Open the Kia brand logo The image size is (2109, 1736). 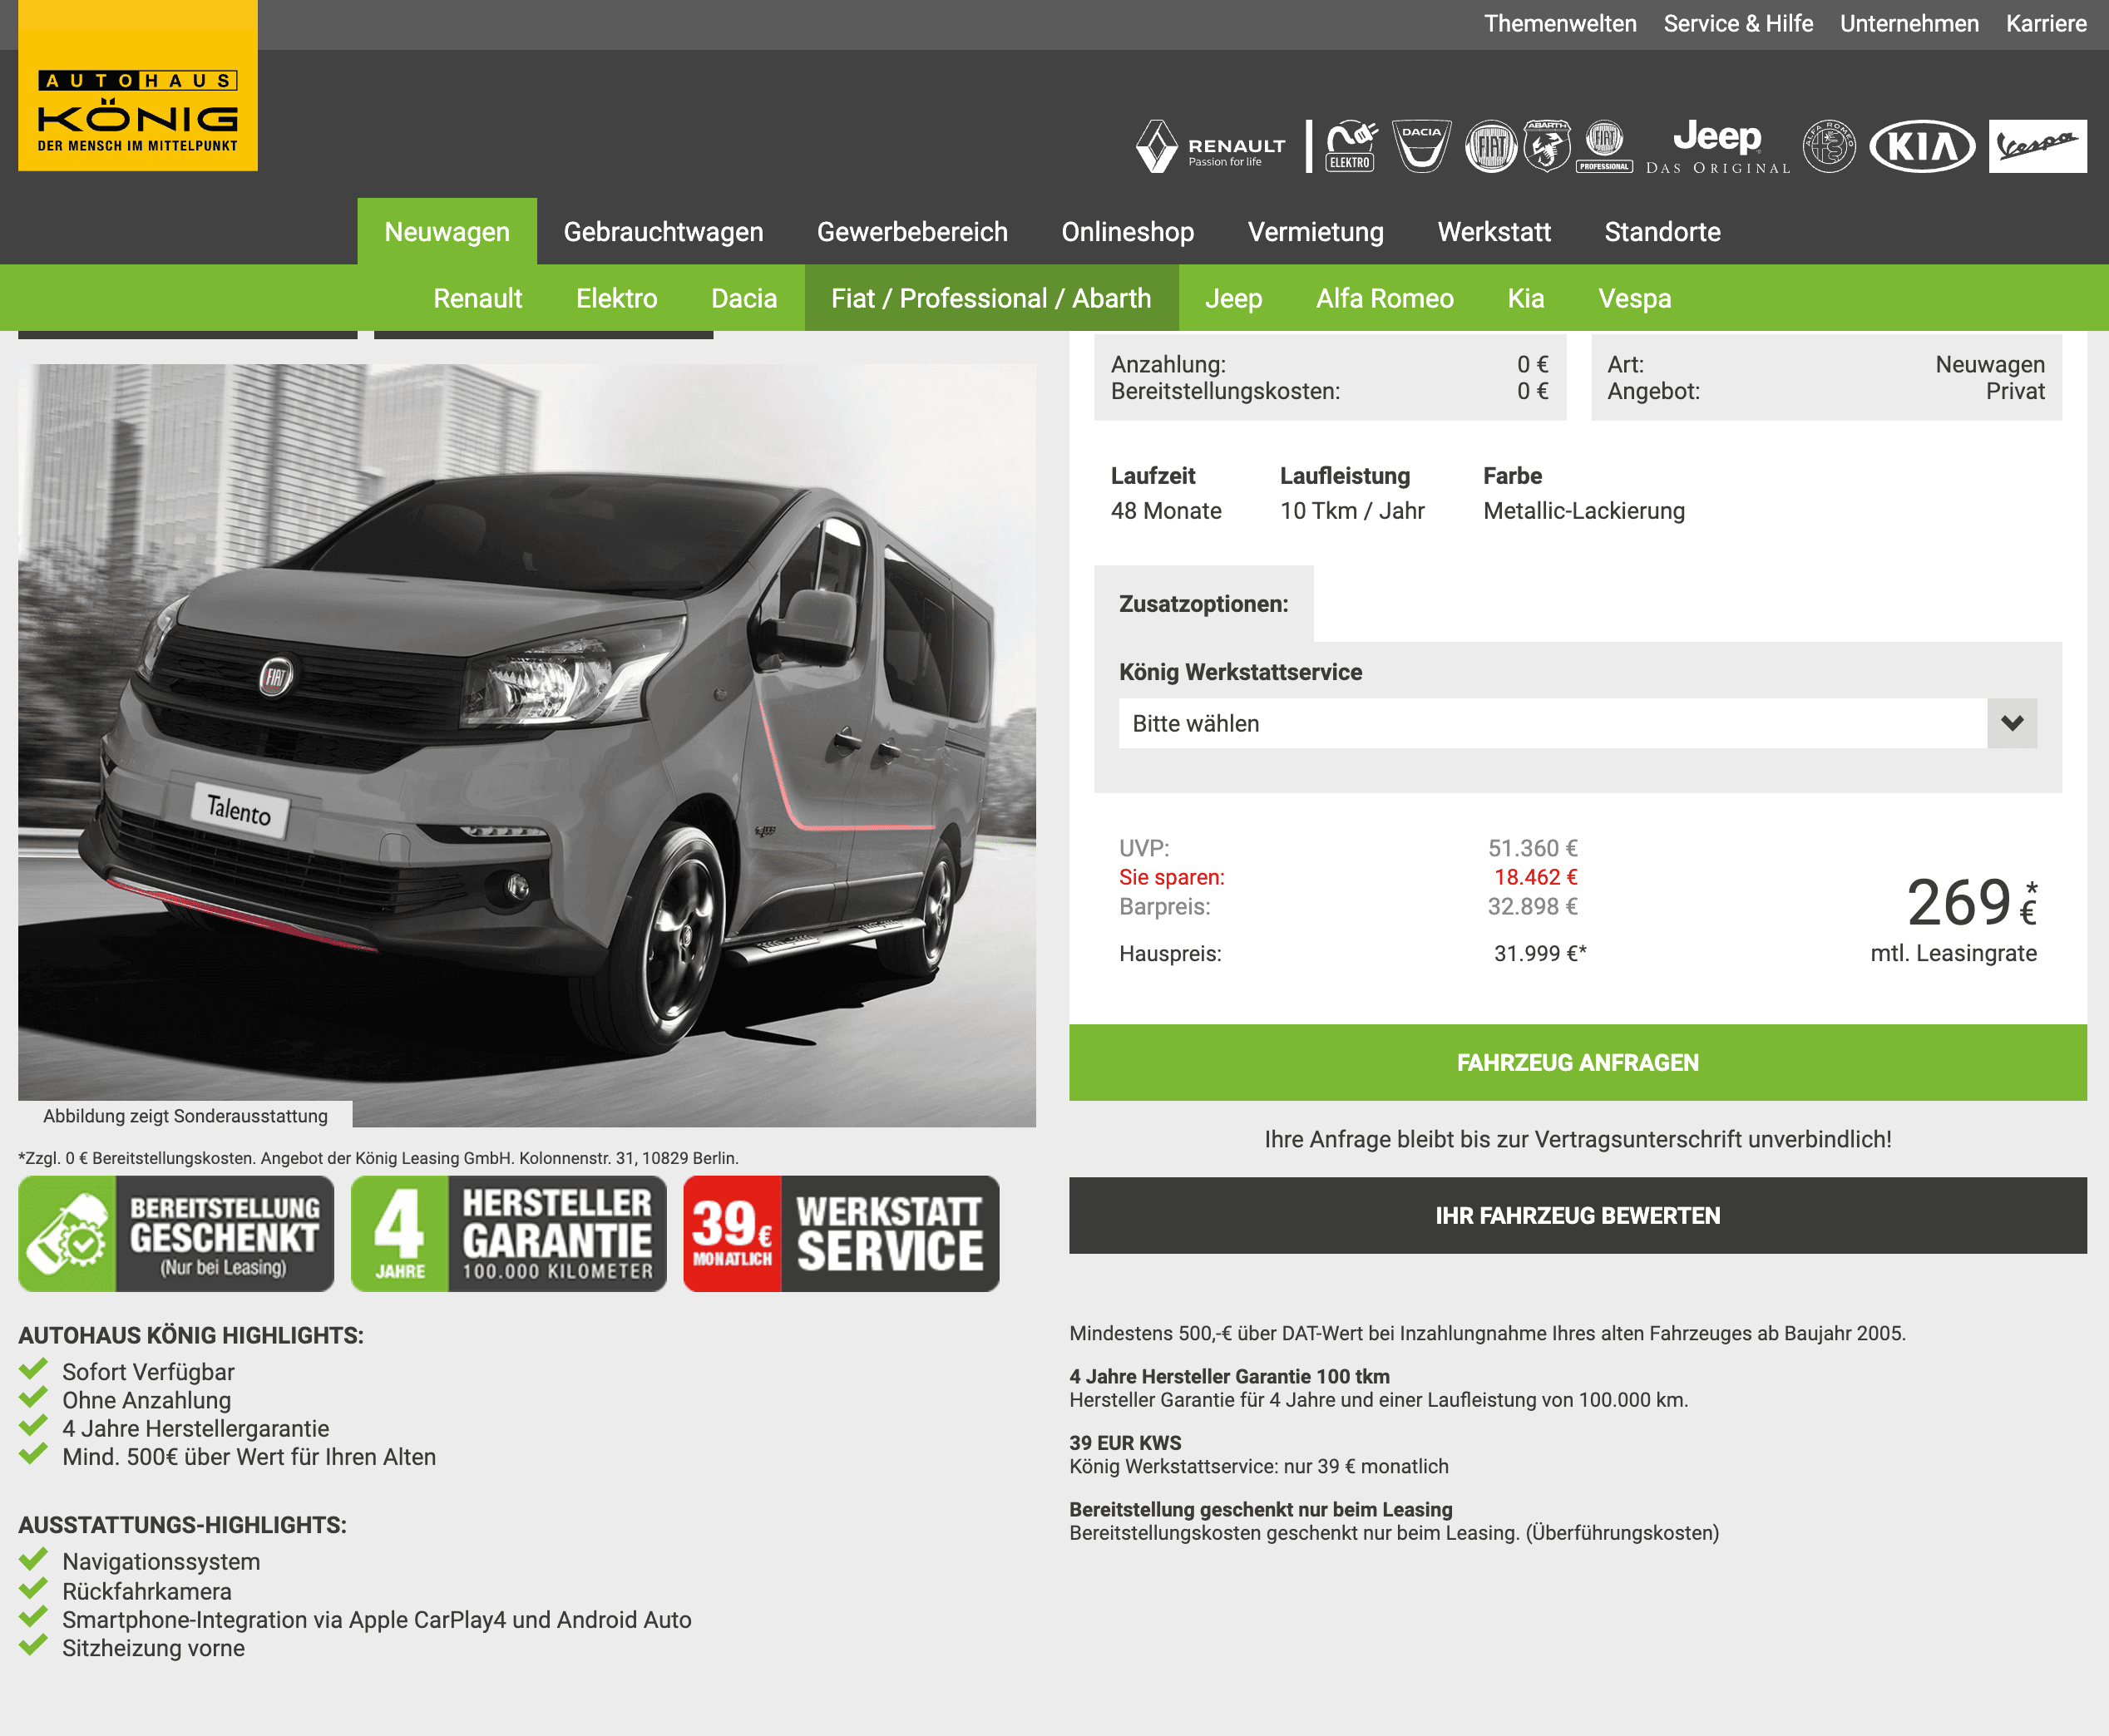click(1922, 147)
